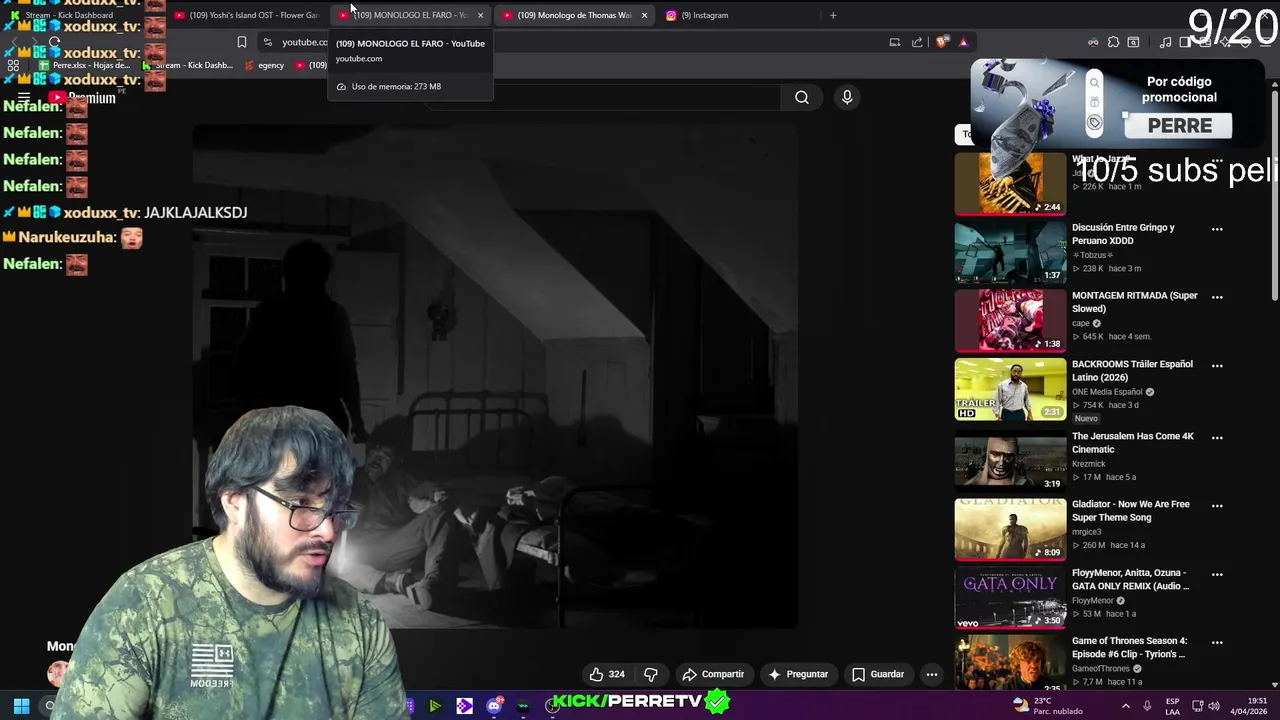The height and width of the screenshot is (720, 1280).
Task: Click the YouTube Premium logo
Action: pos(83,98)
